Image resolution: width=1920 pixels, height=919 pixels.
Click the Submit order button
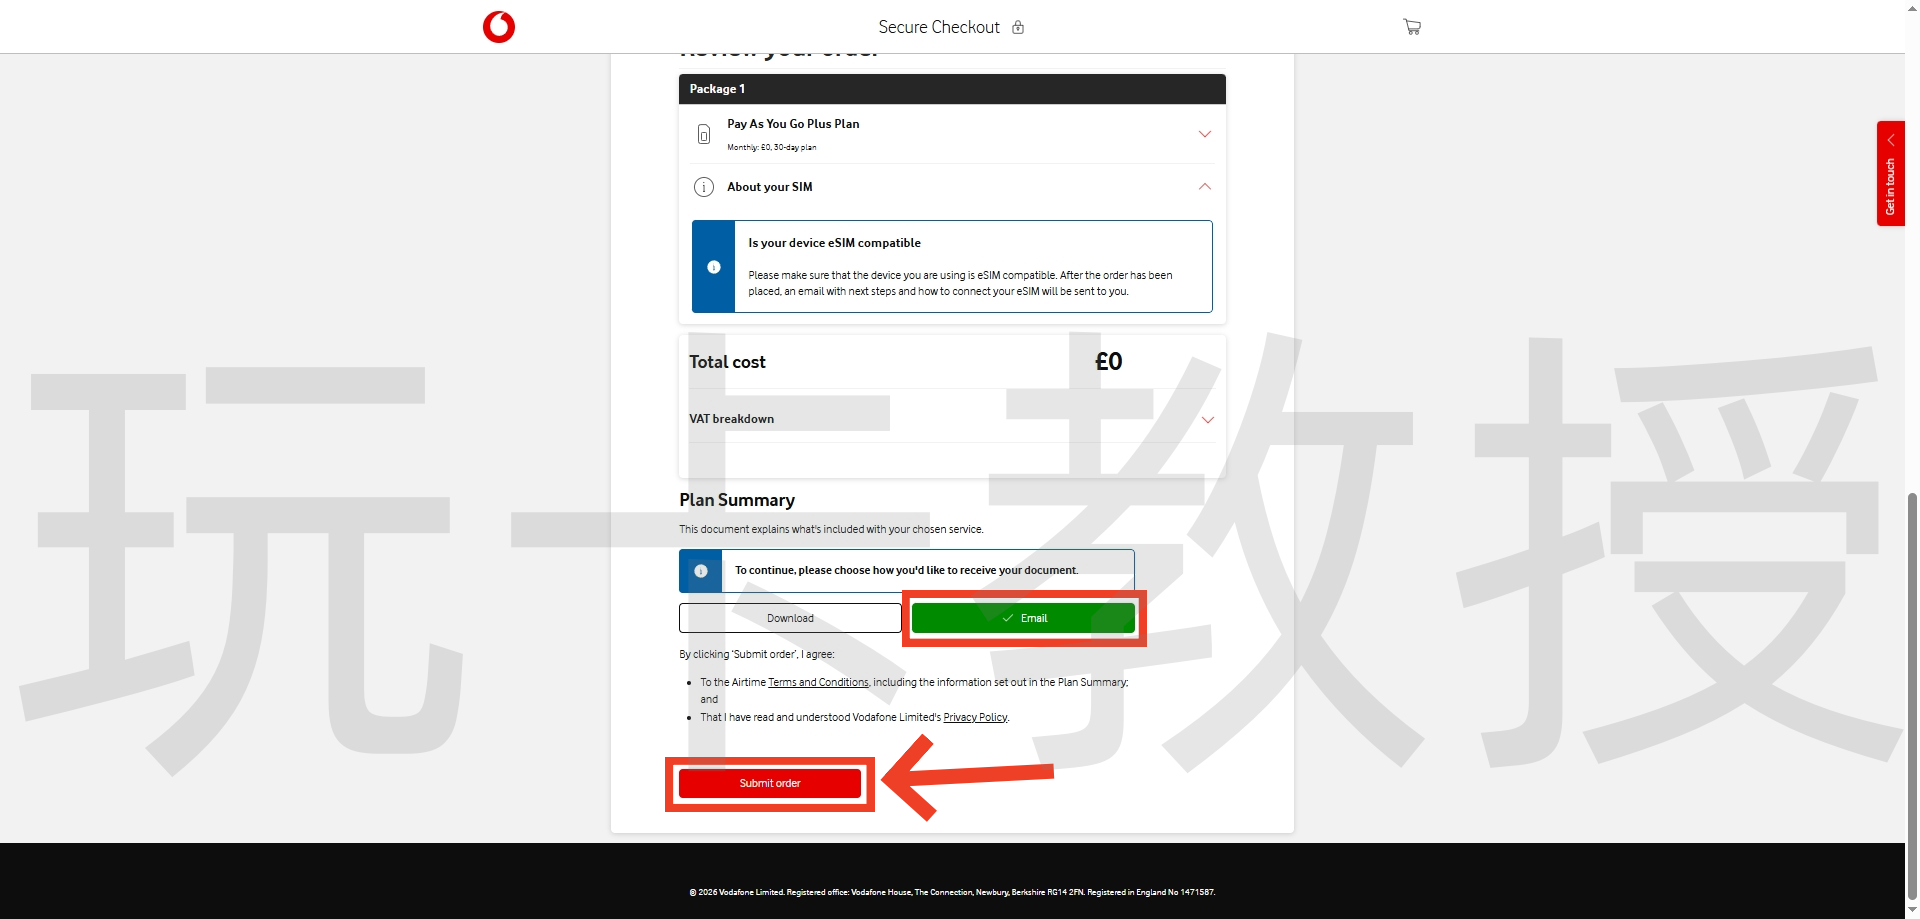coord(770,783)
